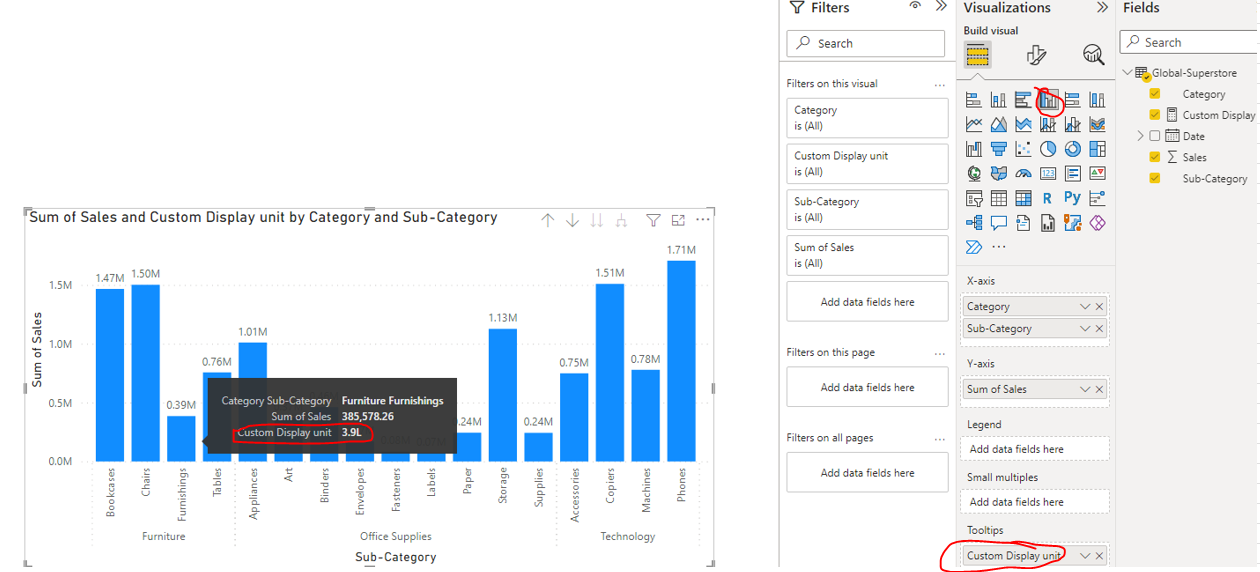Open Category X-axis field dropdown
Screen dimensions: 1260x572
pyautogui.click(x=1085, y=307)
